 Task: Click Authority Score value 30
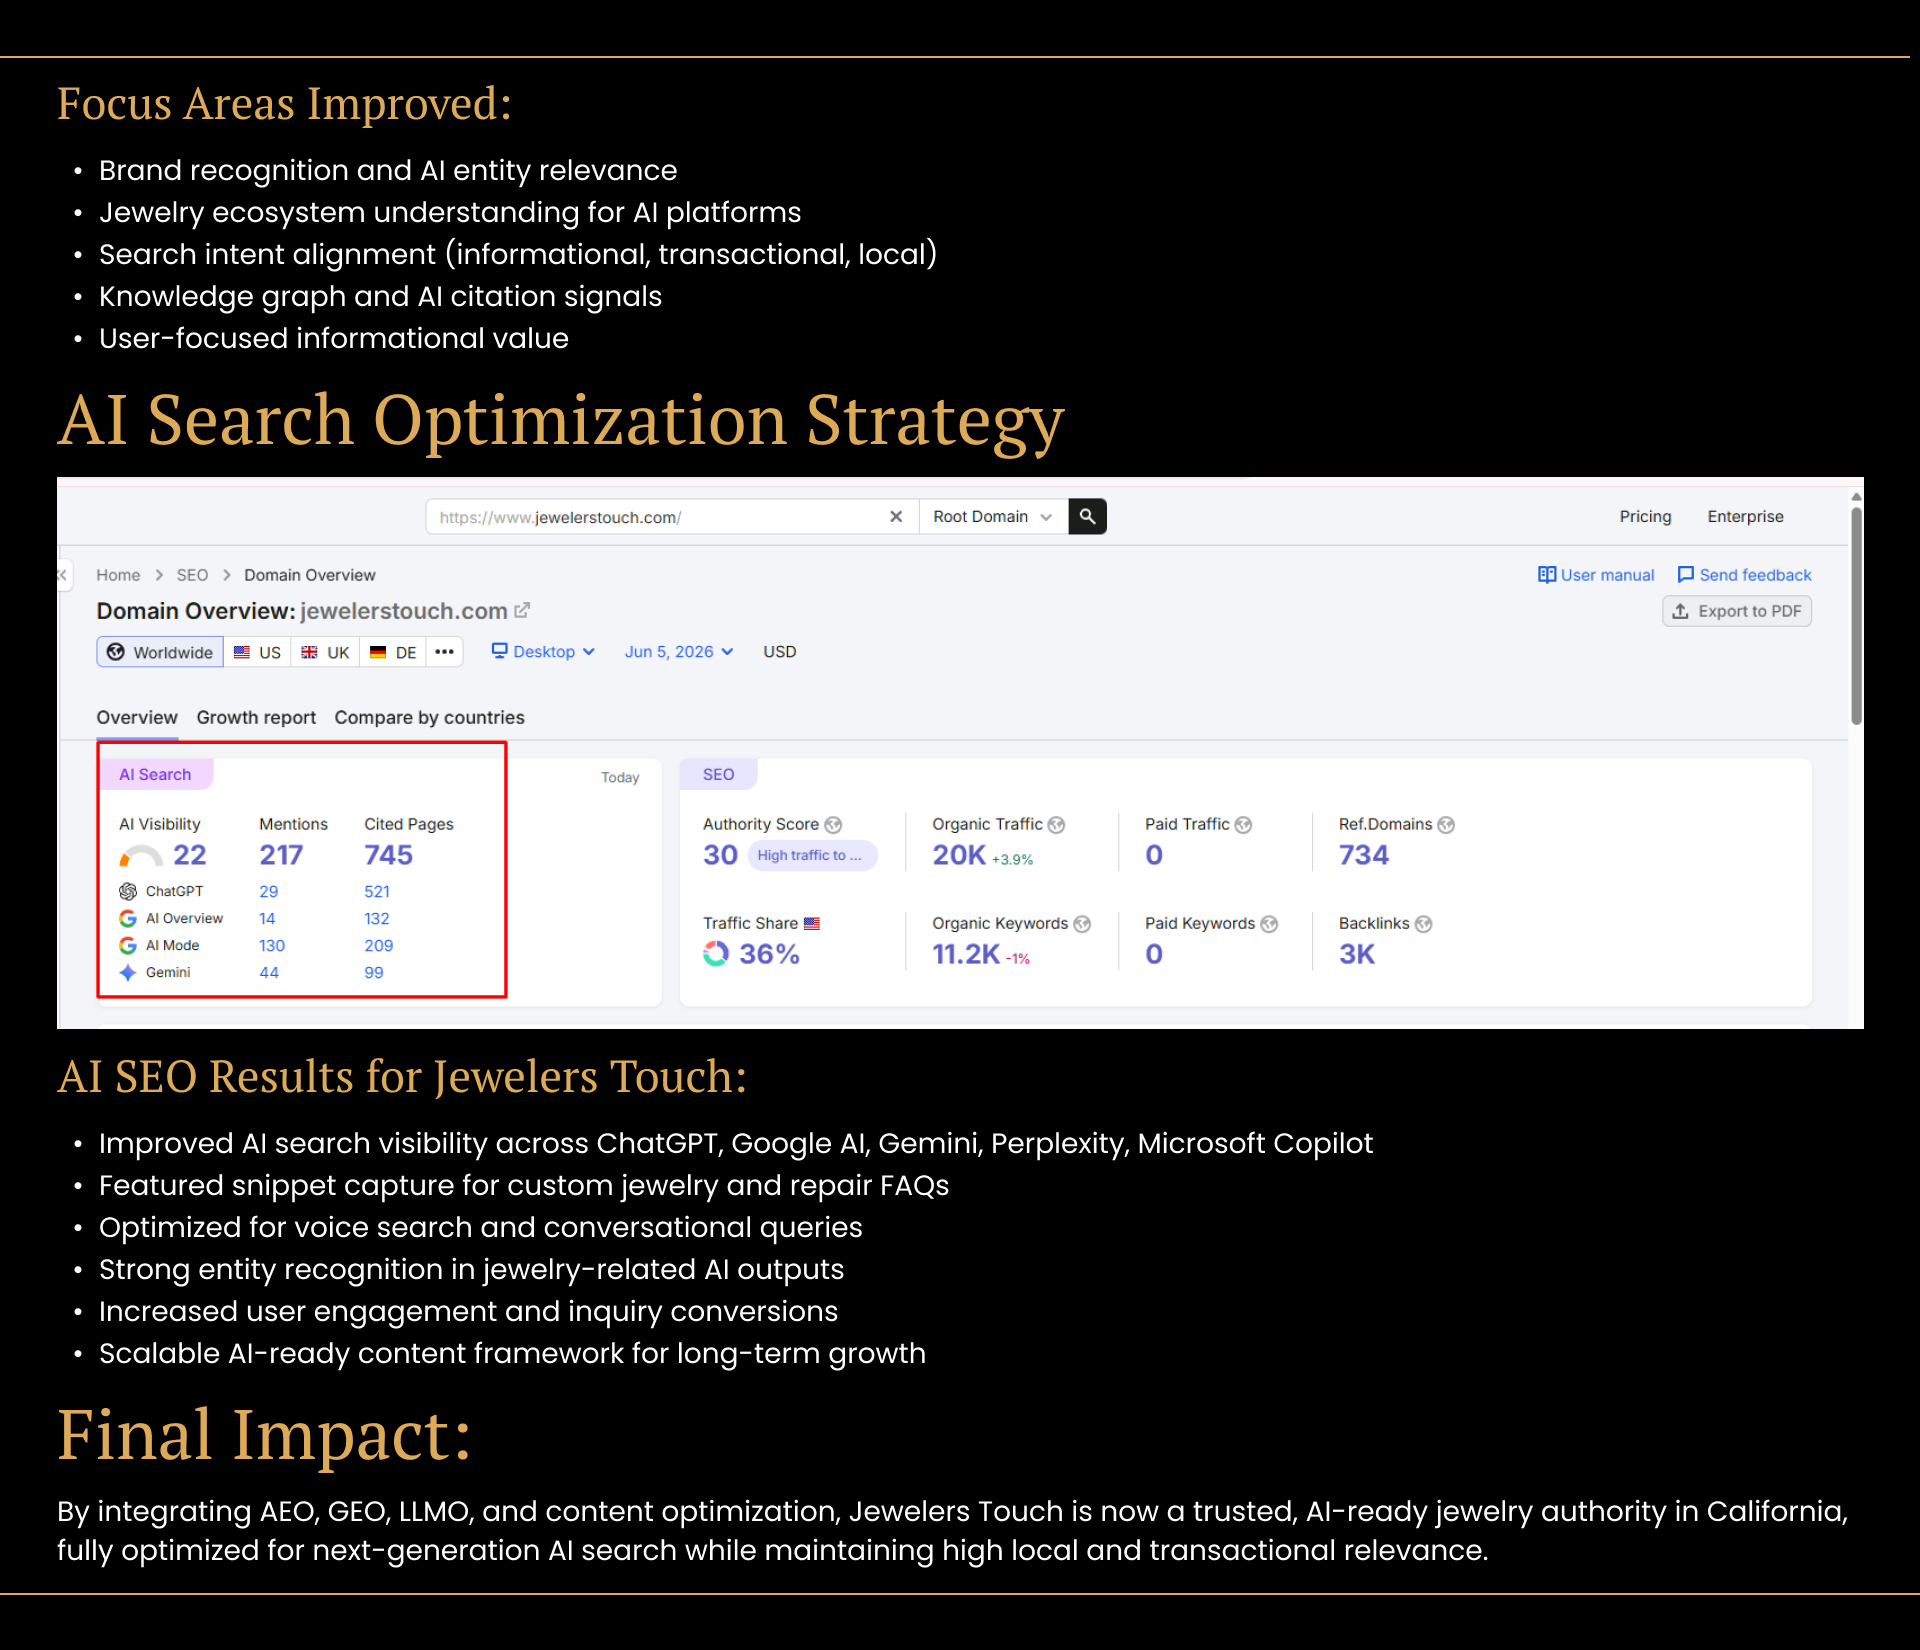click(720, 855)
